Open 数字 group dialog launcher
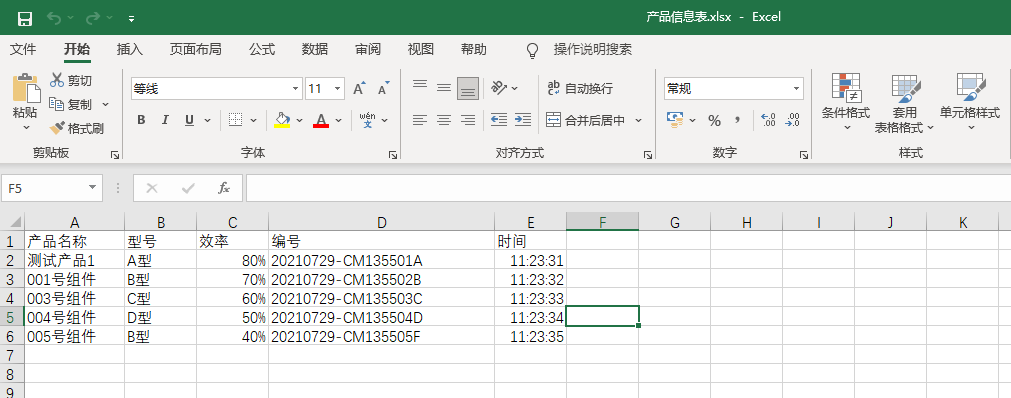This screenshot has width=1011, height=398. point(803,155)
